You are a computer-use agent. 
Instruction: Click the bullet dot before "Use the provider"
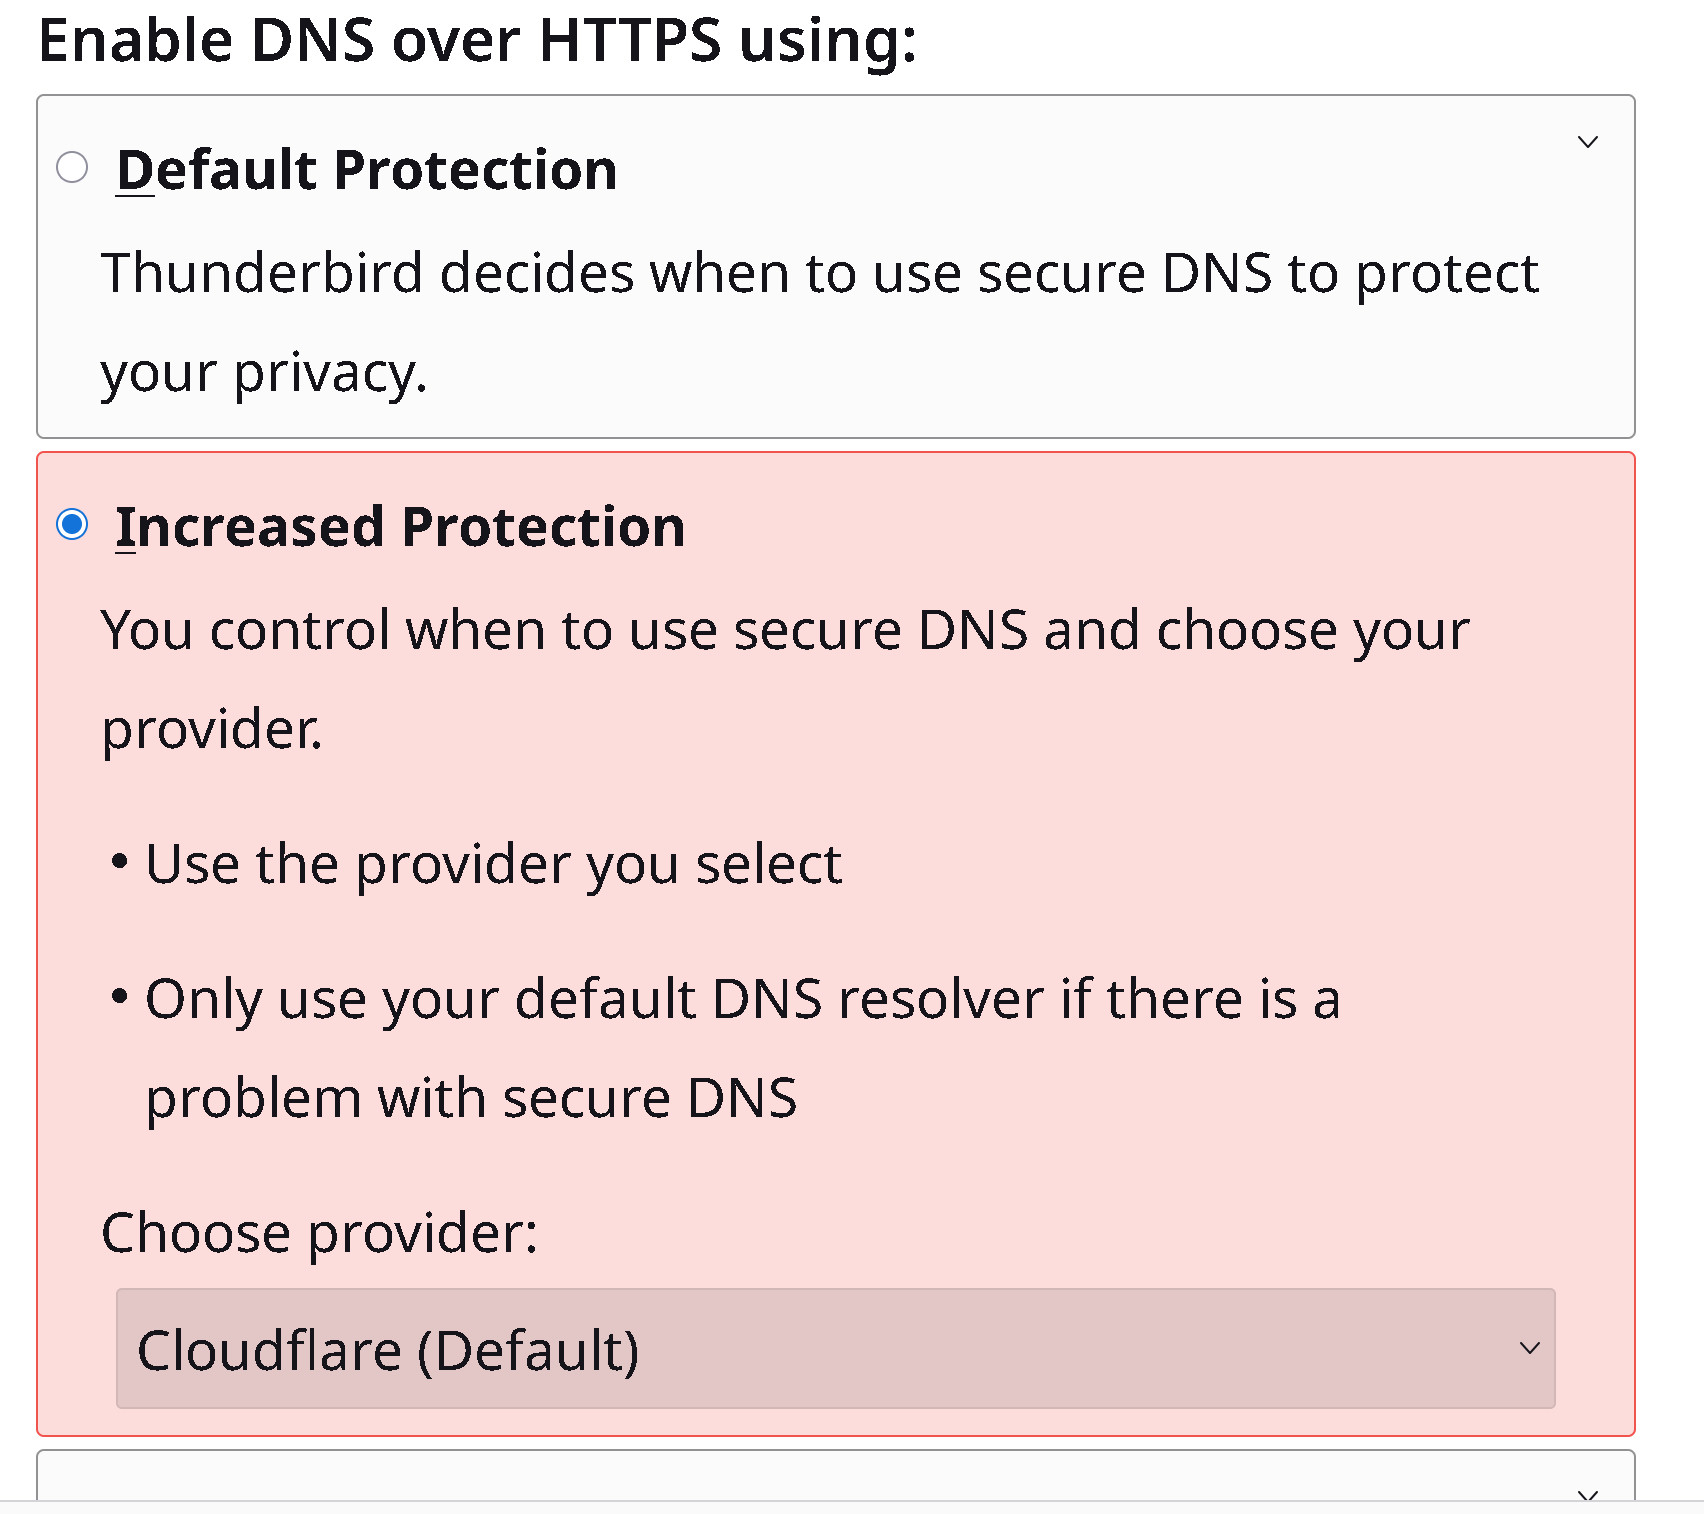click(x=120, y=861)
